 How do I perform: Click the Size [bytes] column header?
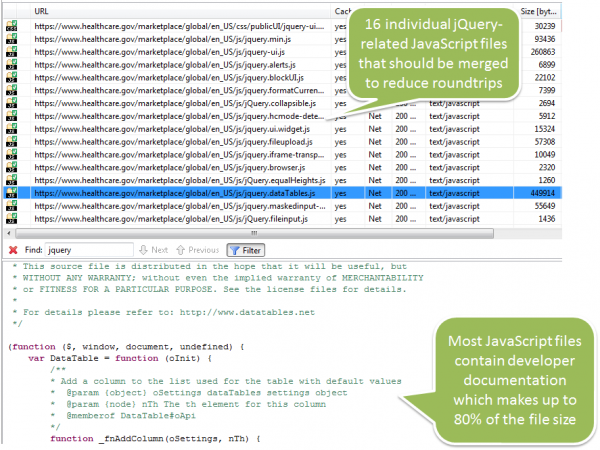click(x=538, y=11)
